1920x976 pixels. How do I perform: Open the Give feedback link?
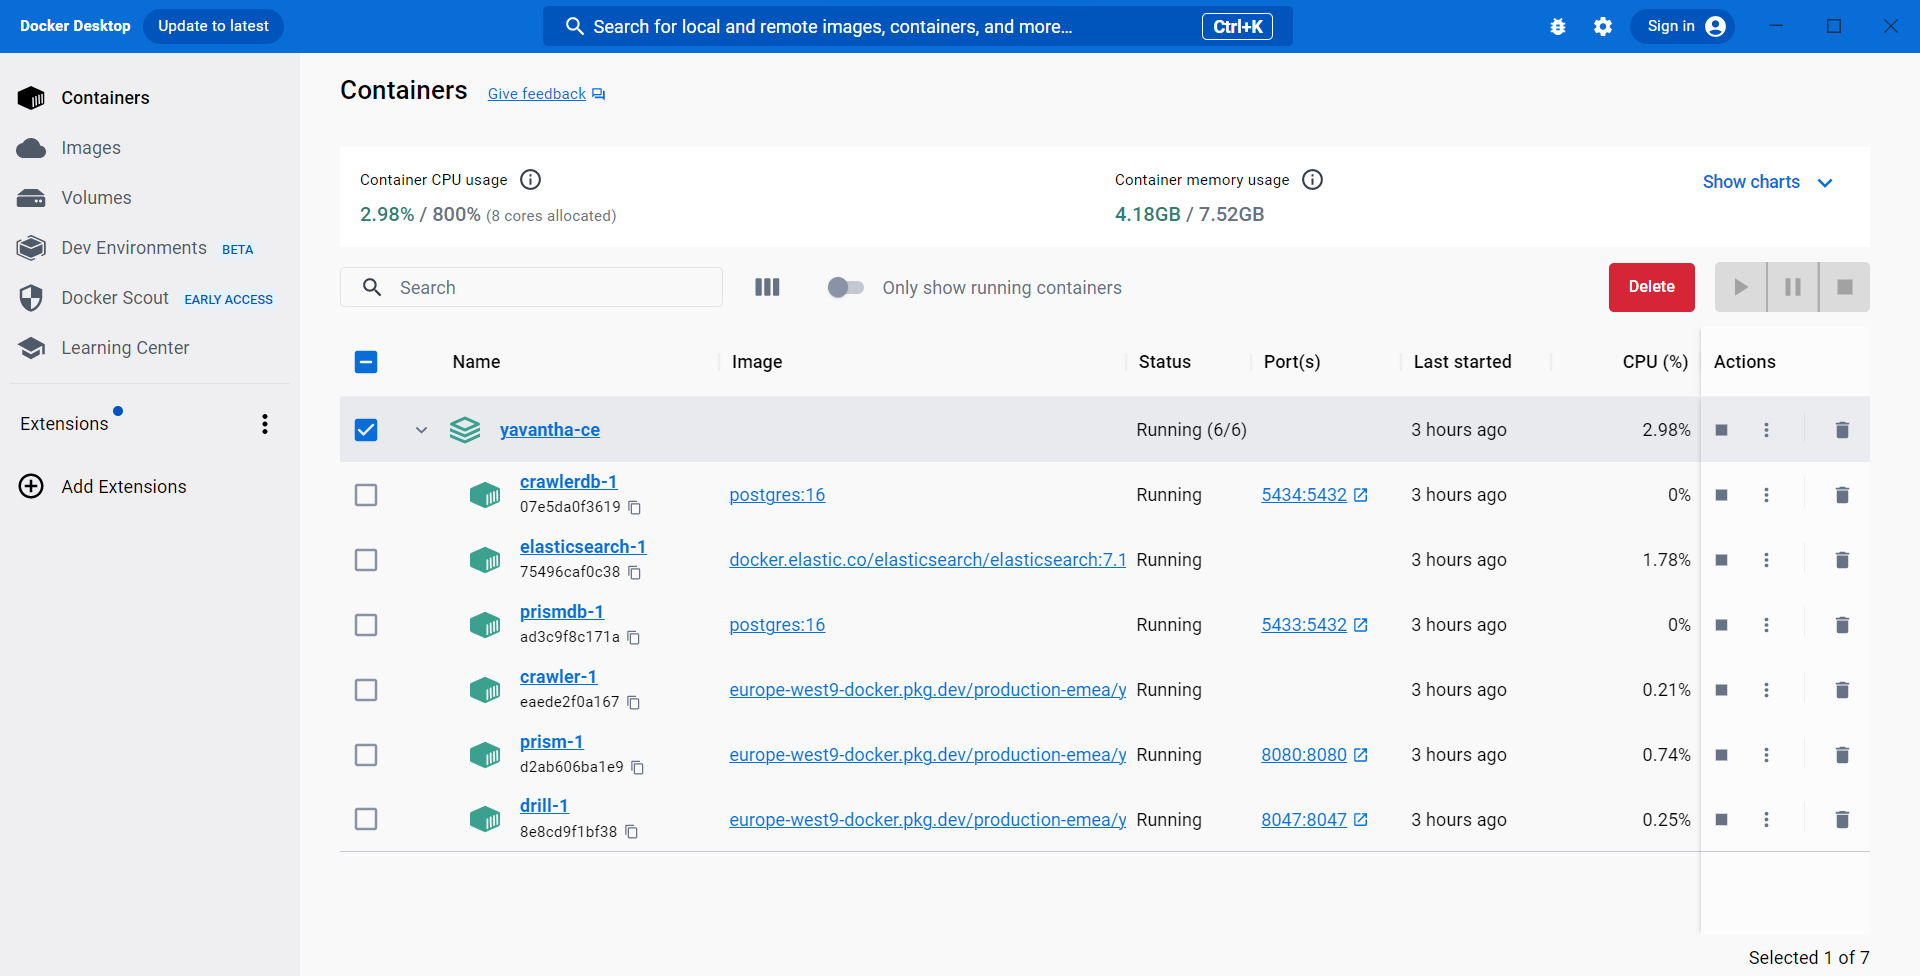tap(546, 94)
